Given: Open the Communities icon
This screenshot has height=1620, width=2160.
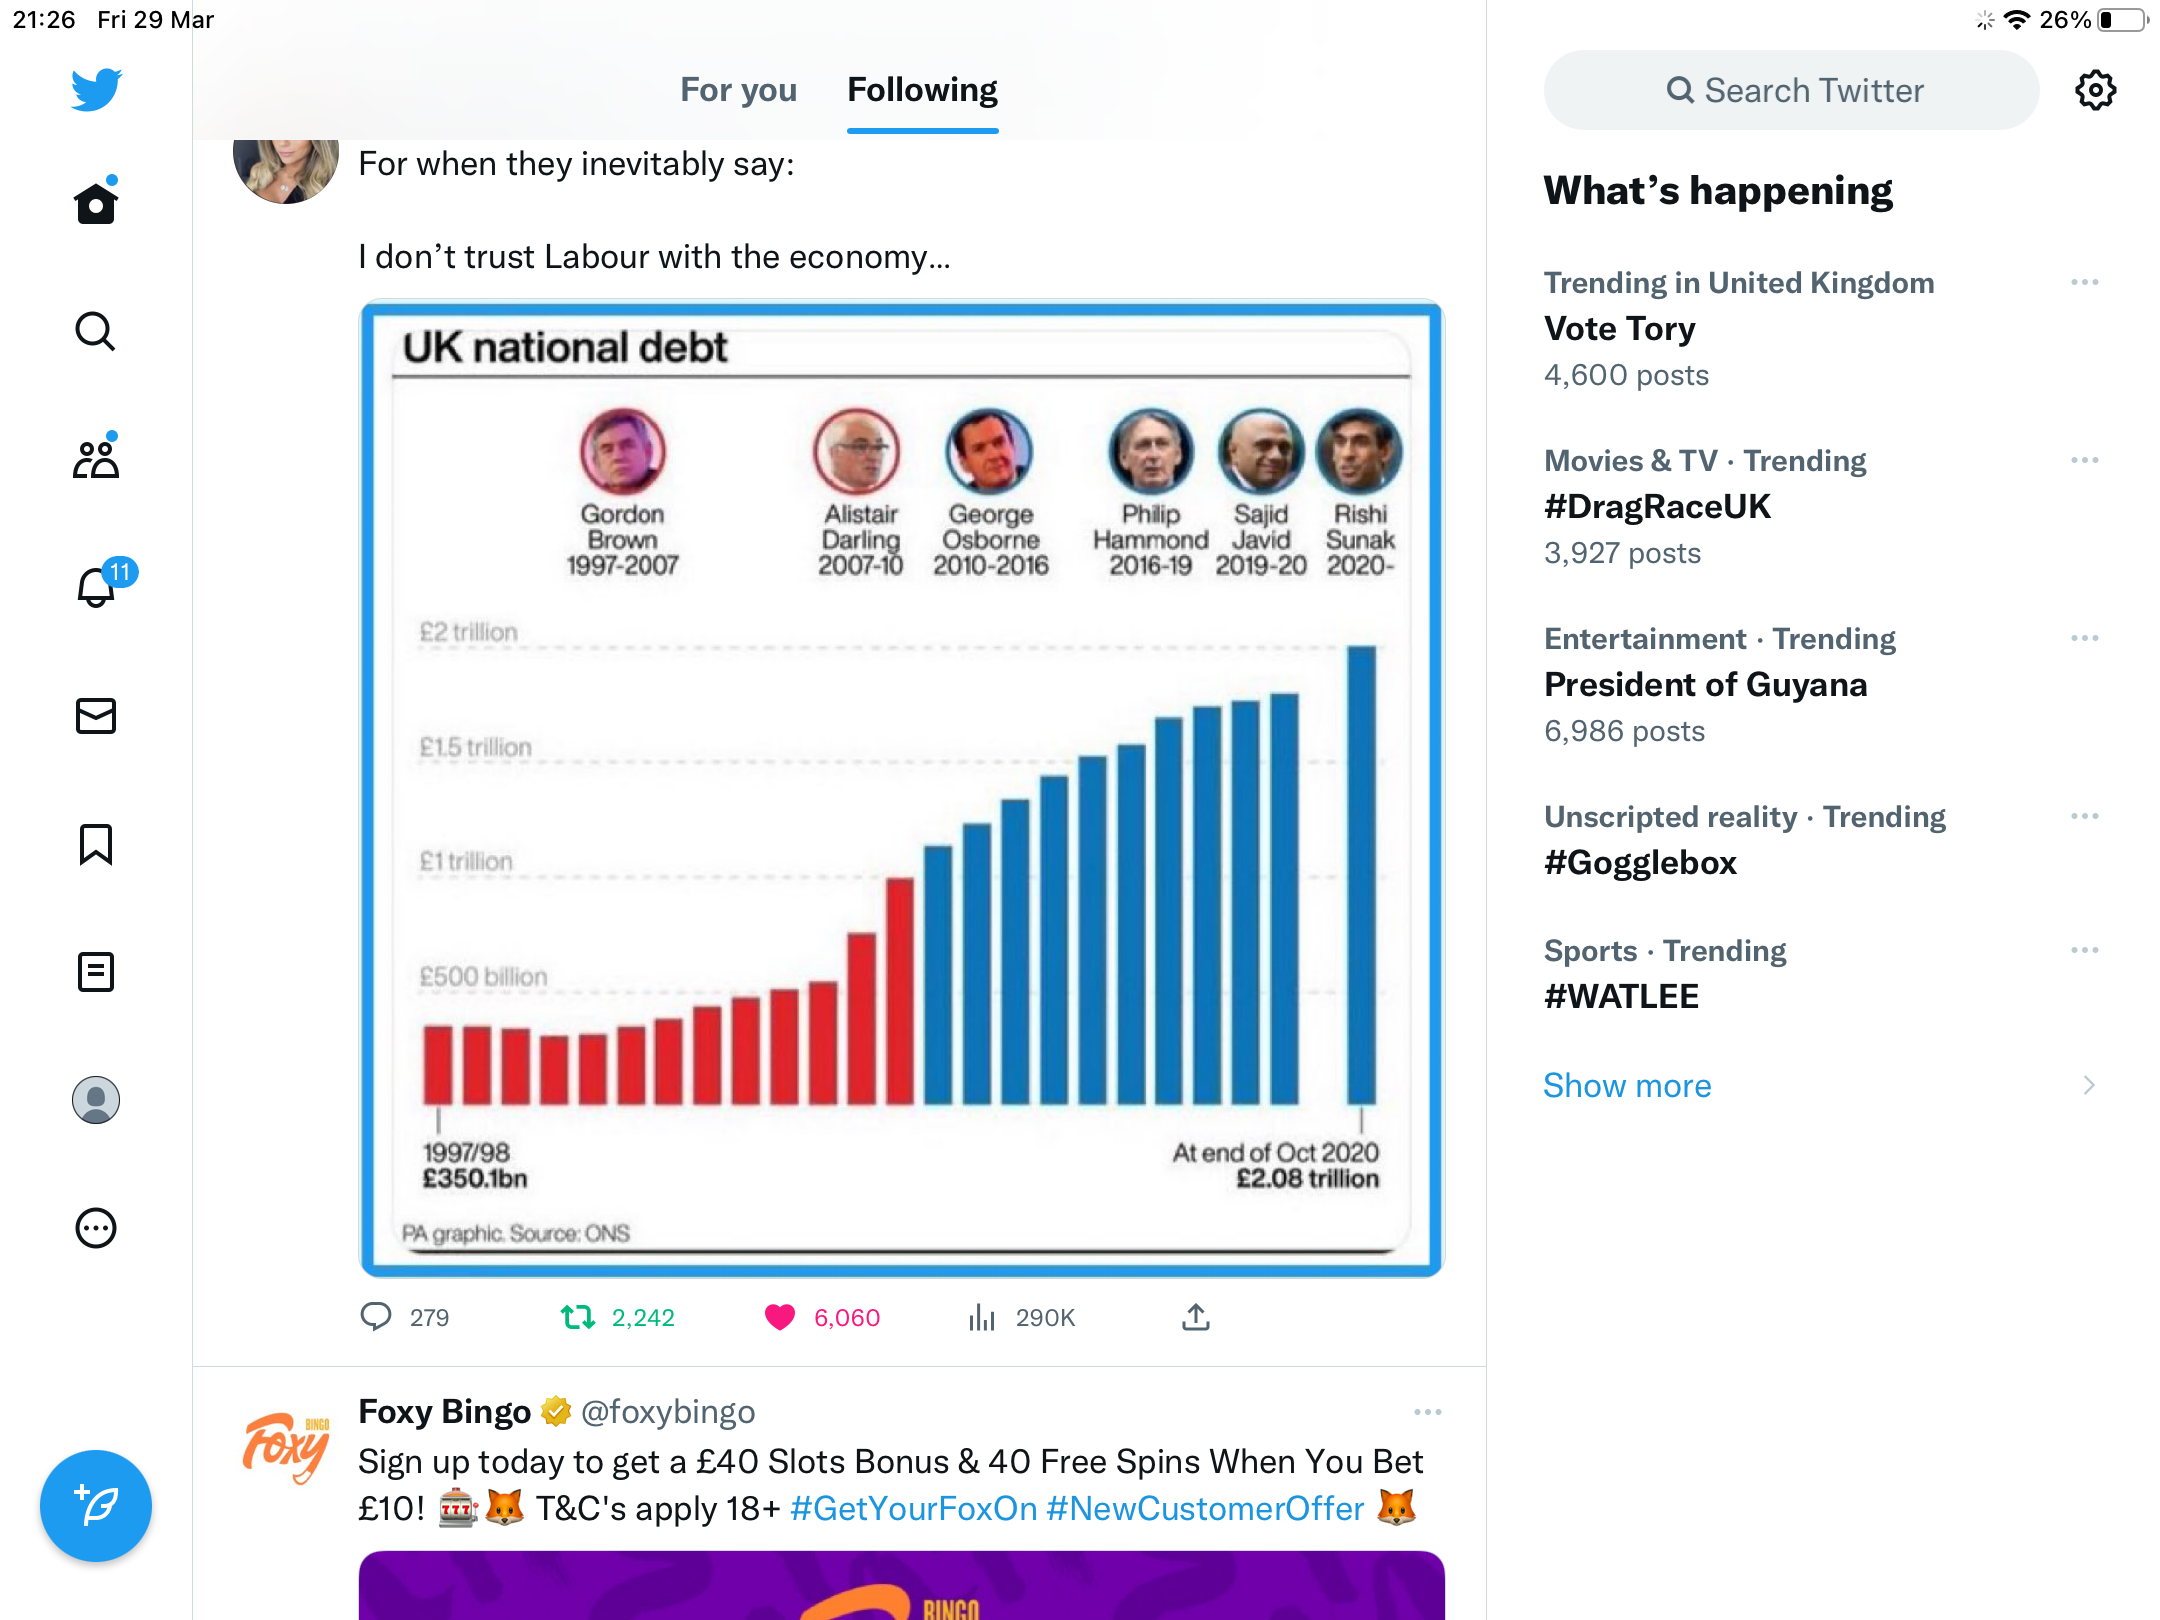Looking at the screenshot, I should [96, 459].
